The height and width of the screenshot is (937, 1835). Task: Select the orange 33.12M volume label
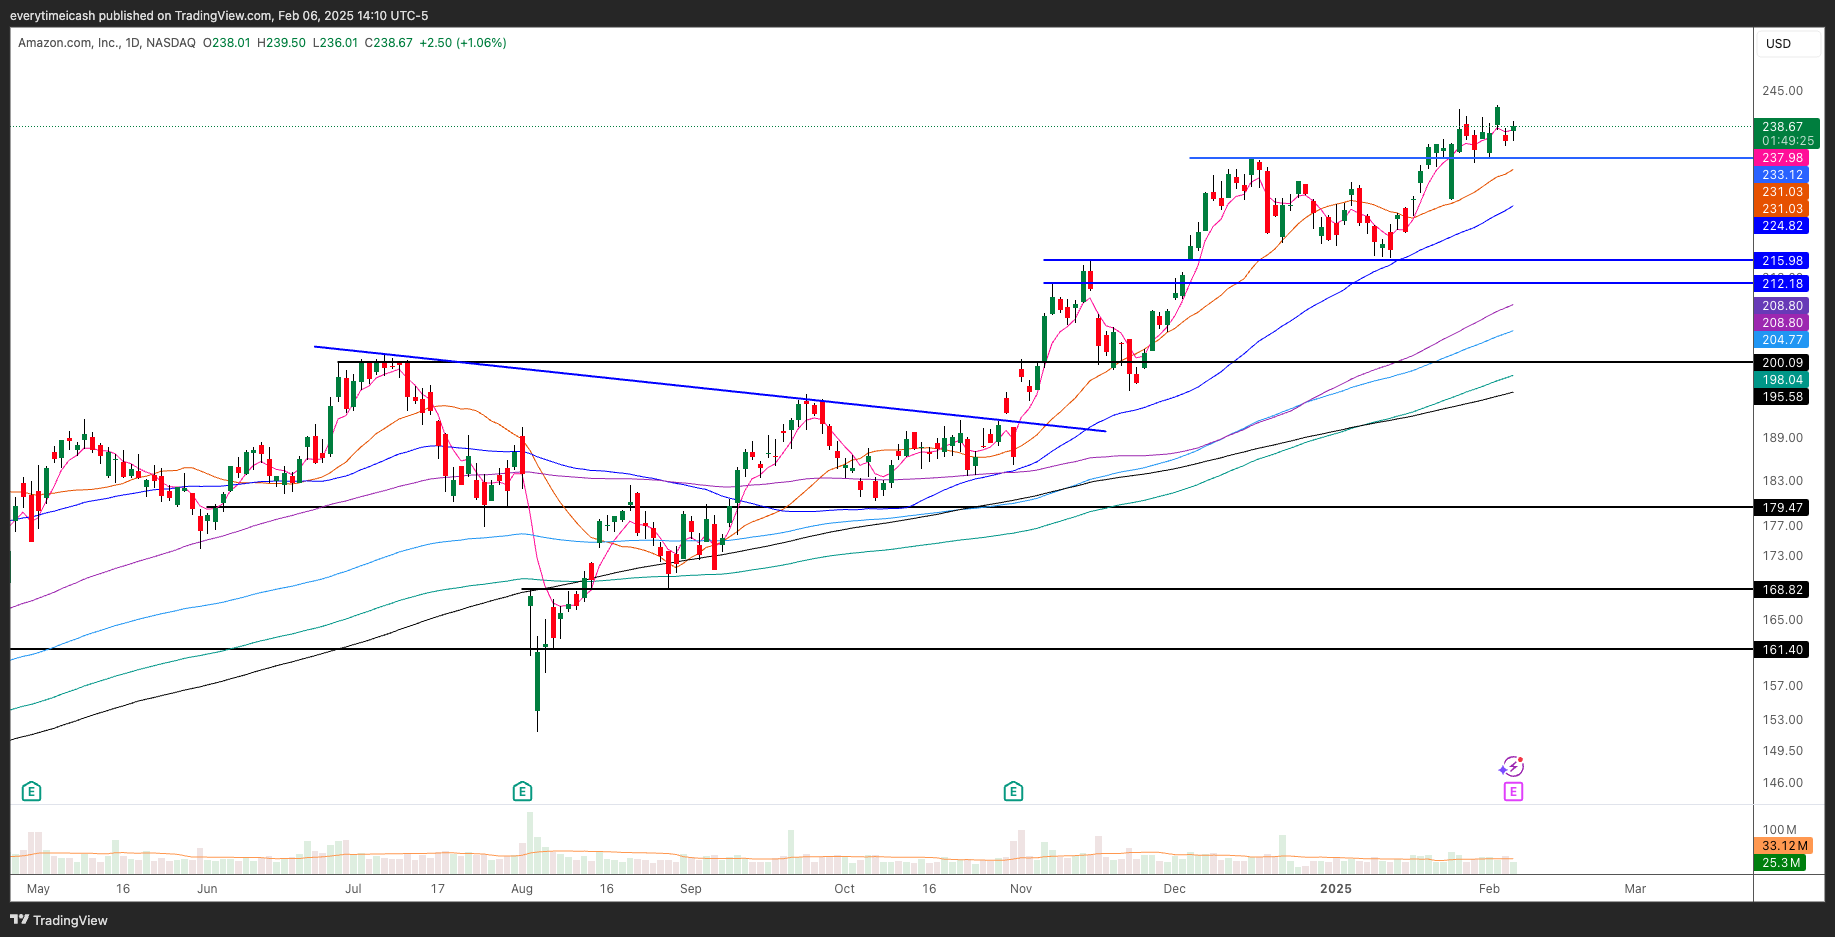pos(1782,846)
